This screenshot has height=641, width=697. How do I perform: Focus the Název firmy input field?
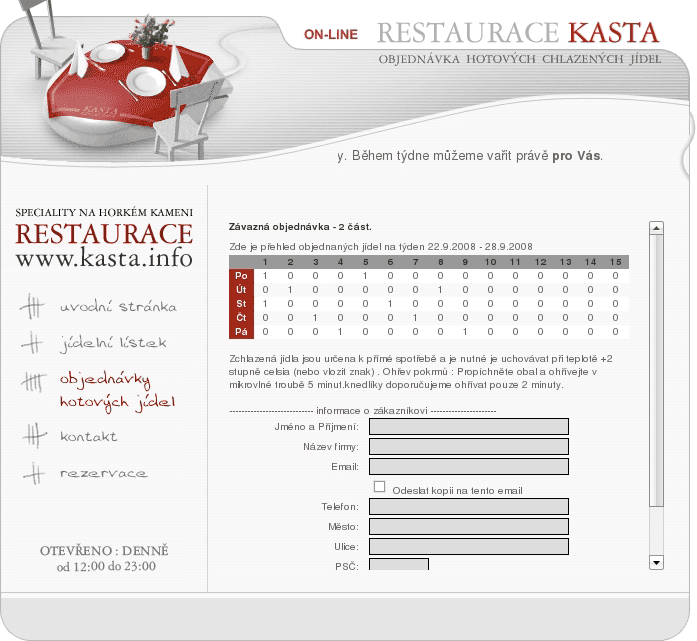click(x=469, y=446)
